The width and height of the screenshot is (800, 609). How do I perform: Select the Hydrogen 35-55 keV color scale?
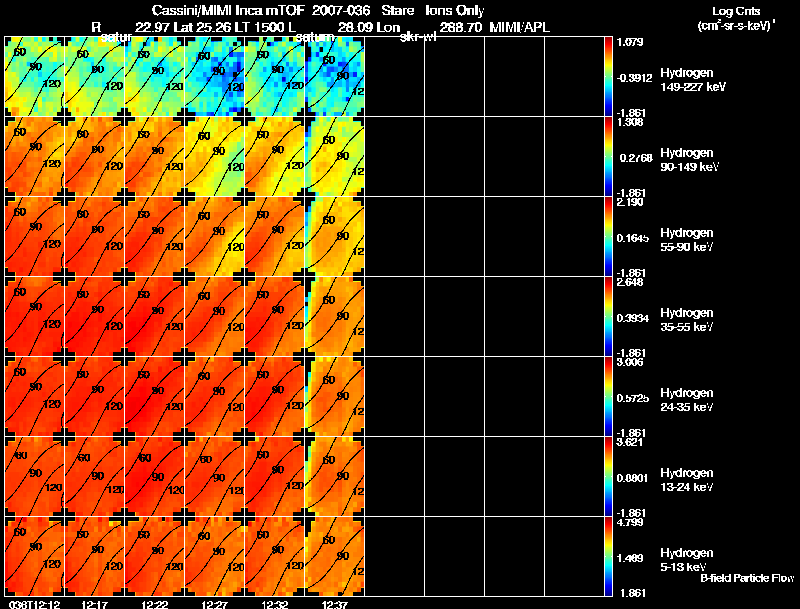click(608, 316)
